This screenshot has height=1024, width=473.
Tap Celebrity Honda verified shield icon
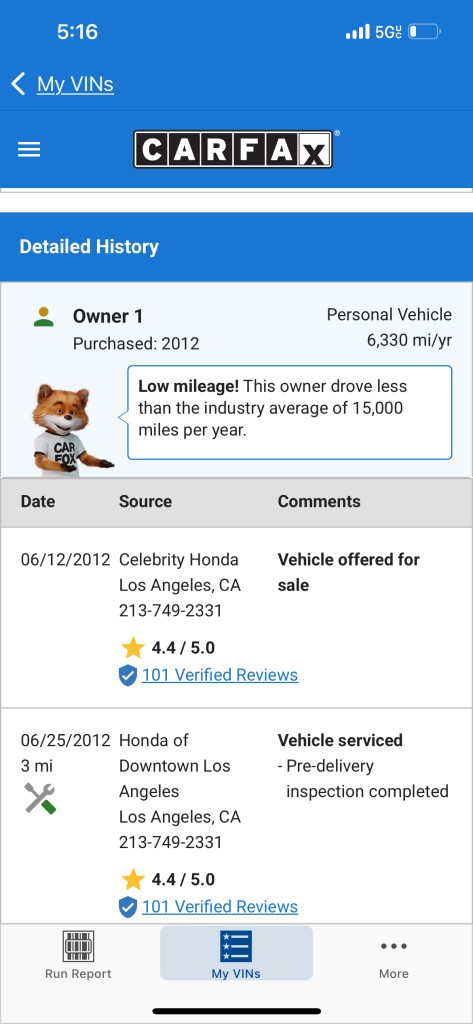pyautogui.click(x=128, y=675)
